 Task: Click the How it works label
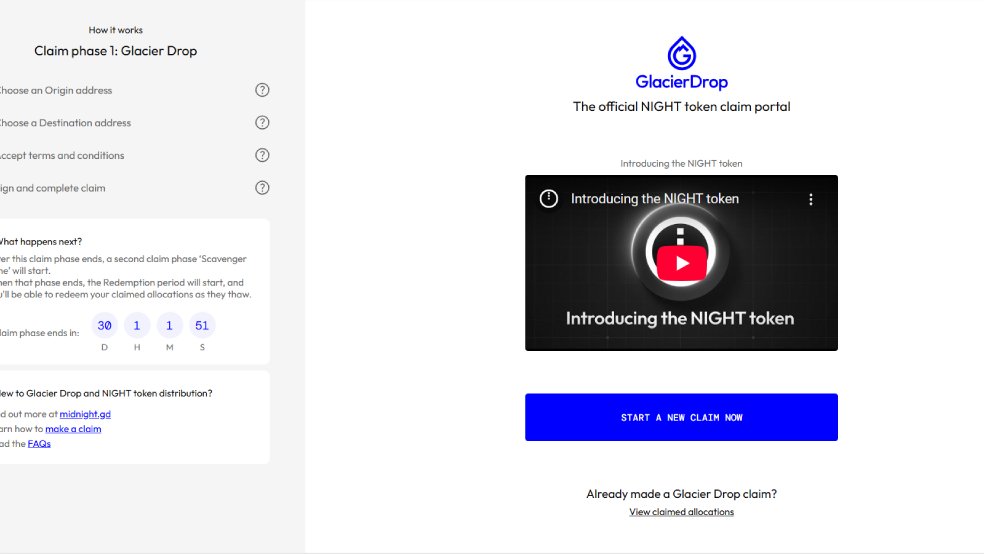115,30
